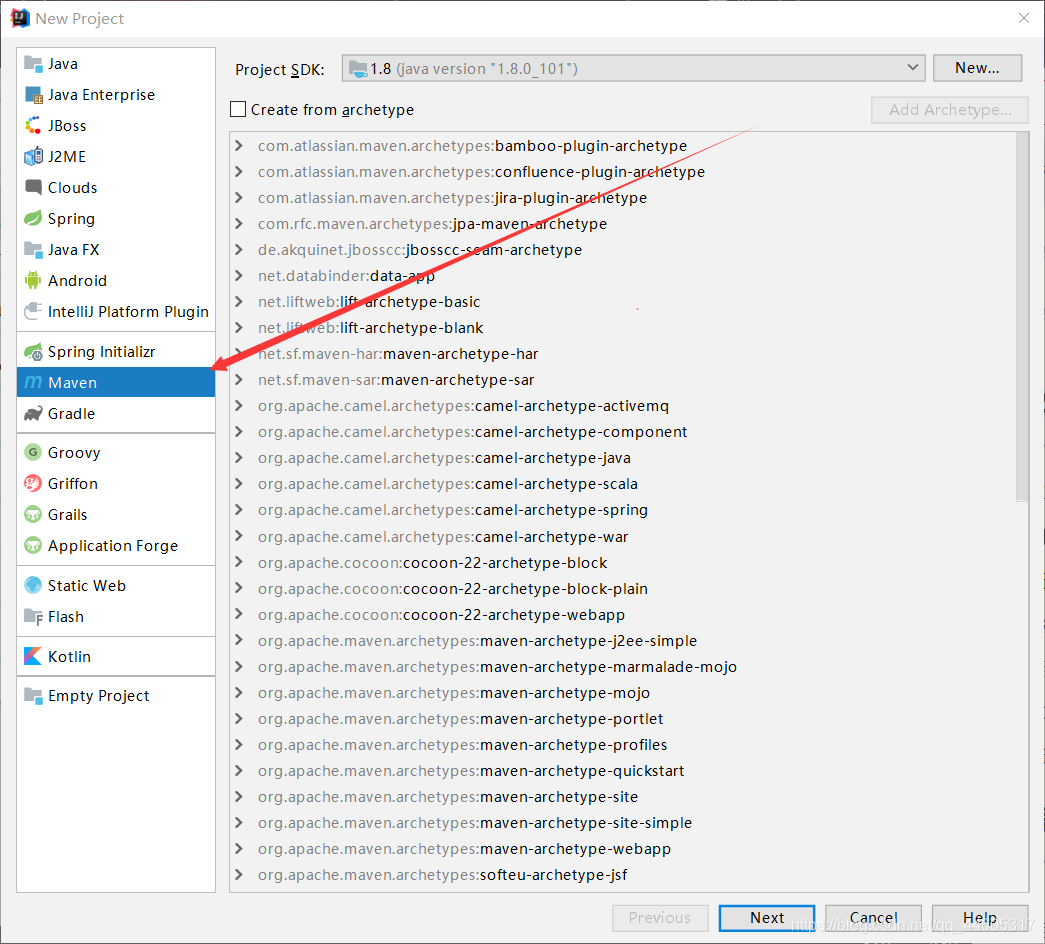Screen dimensions: 1045x944
Task: Click the Groovy G icon
Action: pyautogui.click(x=33, y=453)
